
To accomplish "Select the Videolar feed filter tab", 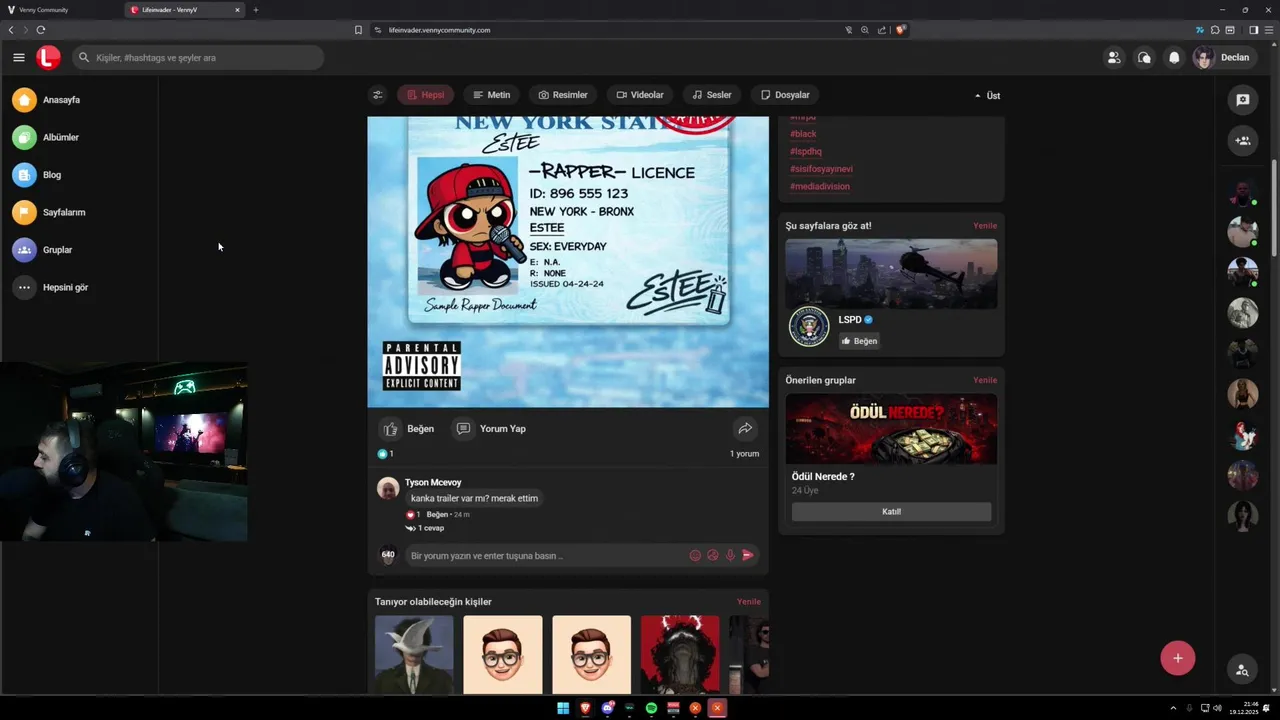I will pyautogui.click(x=640, y=95).
